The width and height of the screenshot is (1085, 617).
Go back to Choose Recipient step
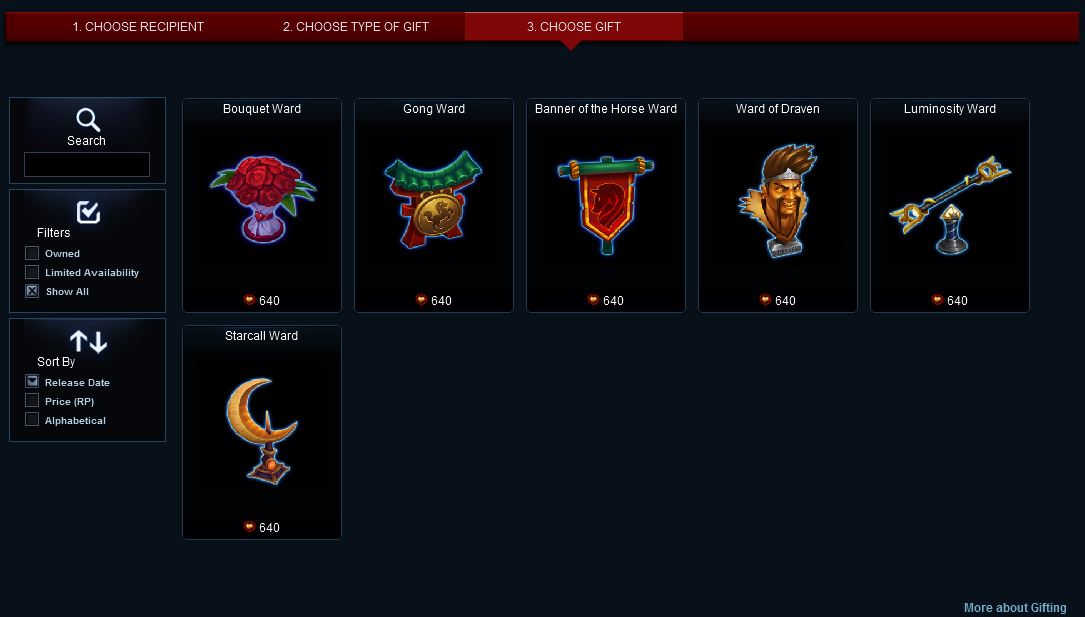pos(138,27)
